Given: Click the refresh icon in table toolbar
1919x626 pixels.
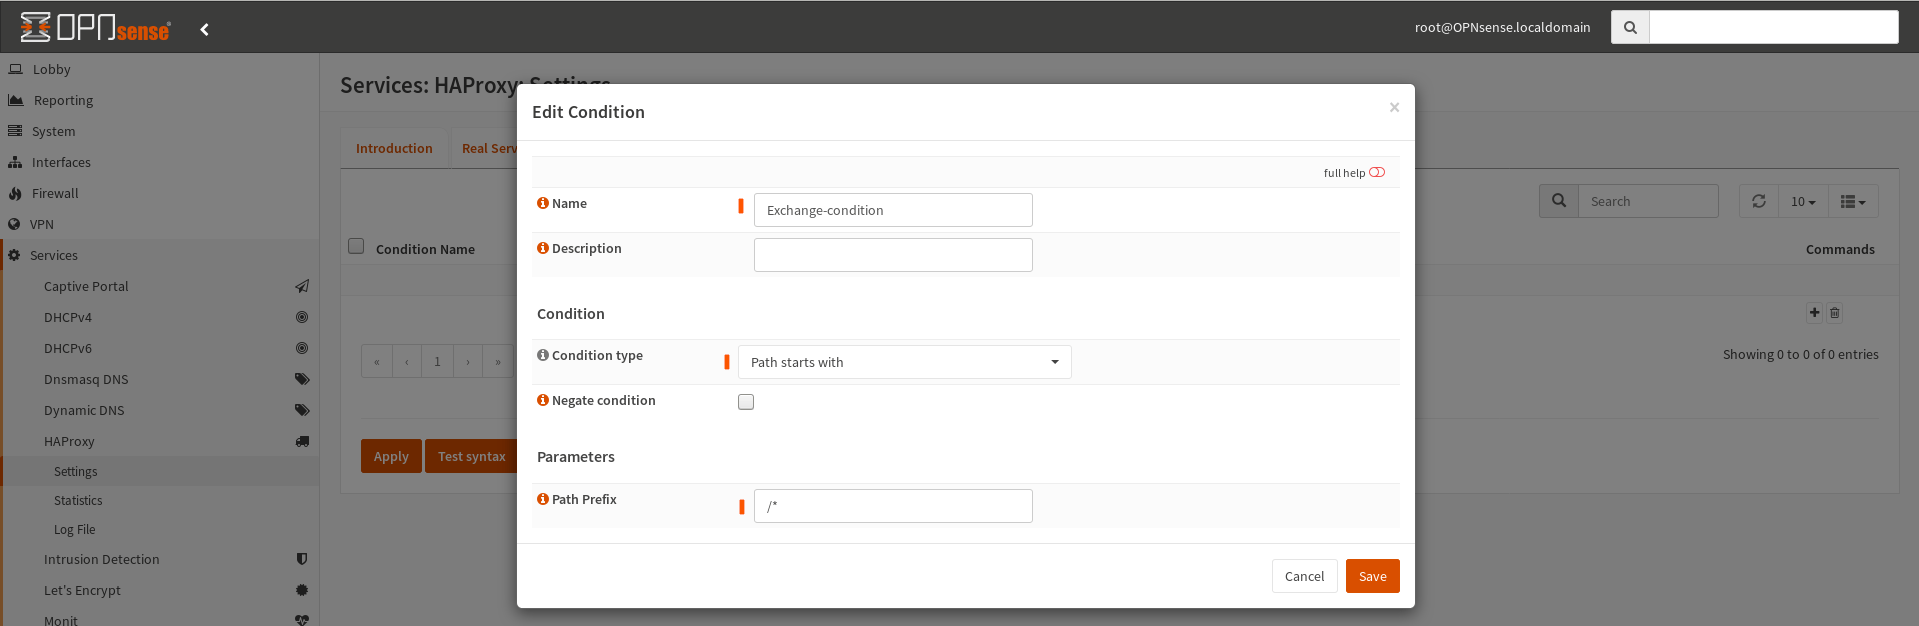Looking at the screenshot, I should (x=1759, y=201).
